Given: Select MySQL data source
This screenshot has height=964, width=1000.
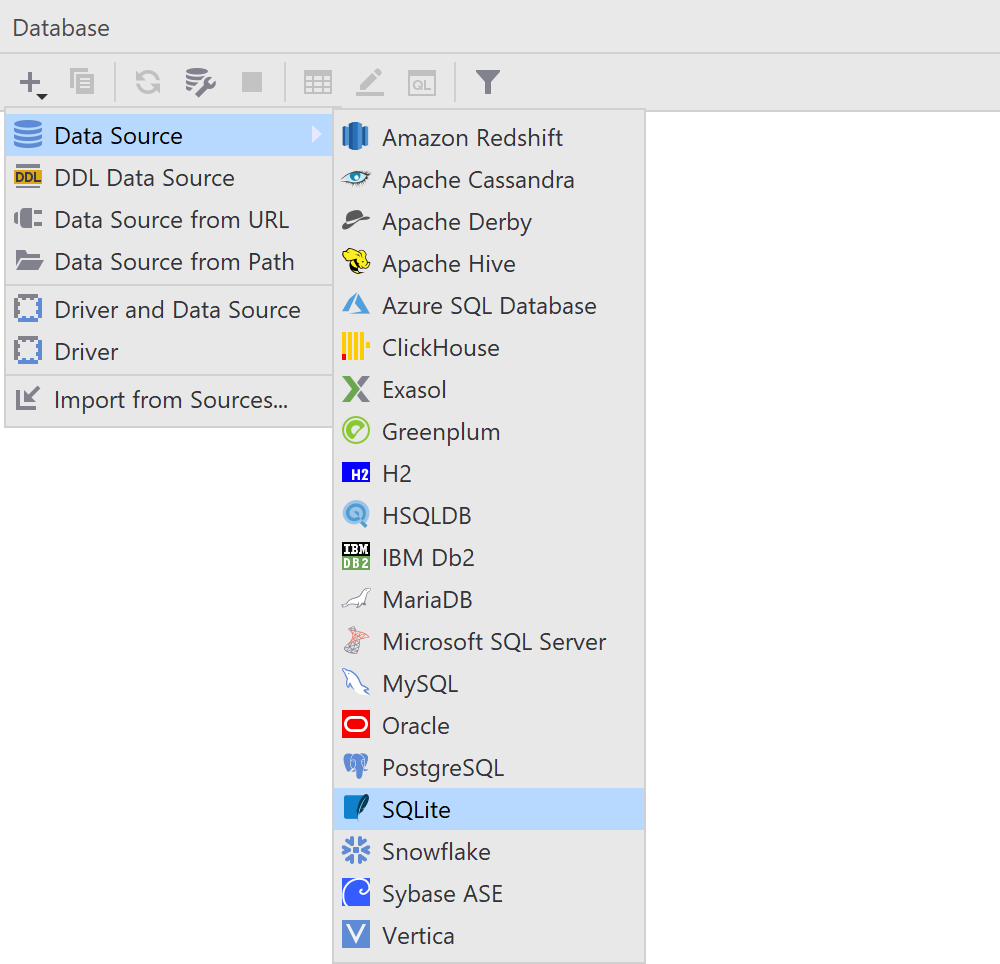Looking at the screenshot, I should (x=489, y=683).
